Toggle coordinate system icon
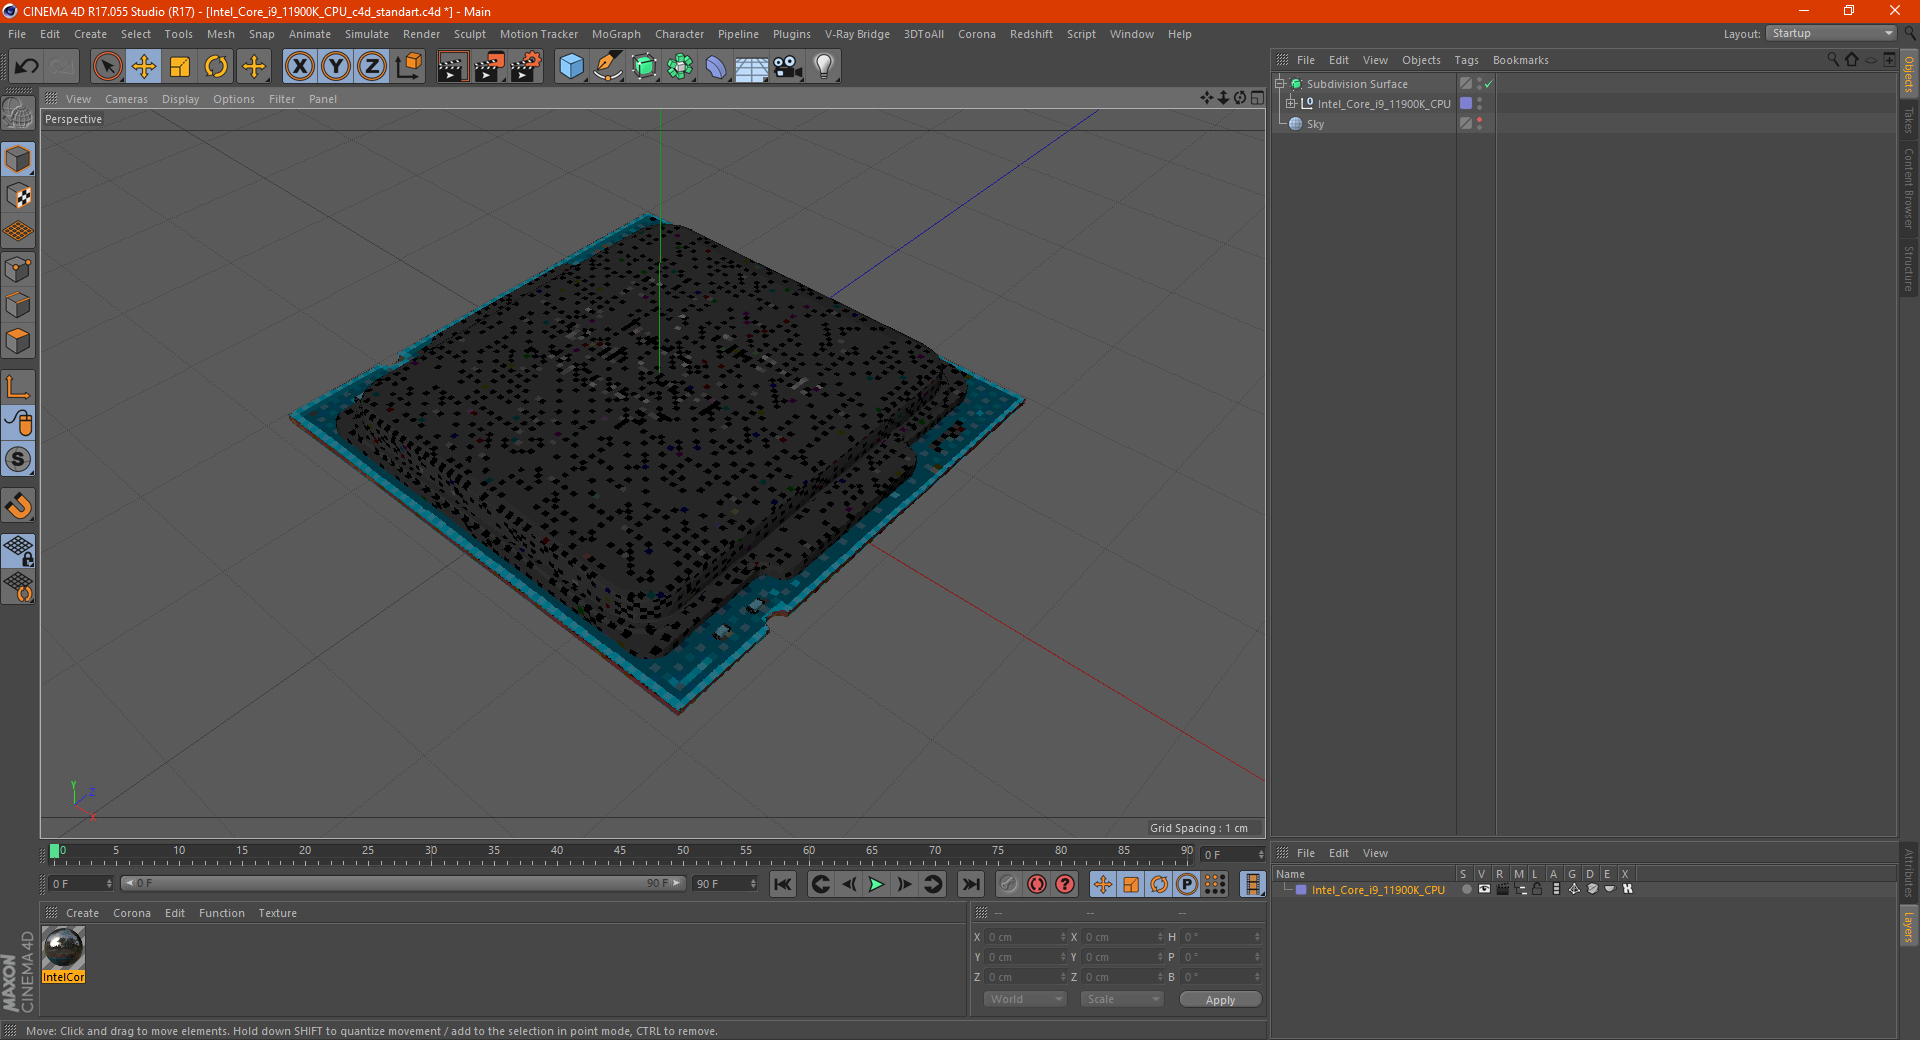The width and height of the screenshot is (1920, 1040). 408,67
